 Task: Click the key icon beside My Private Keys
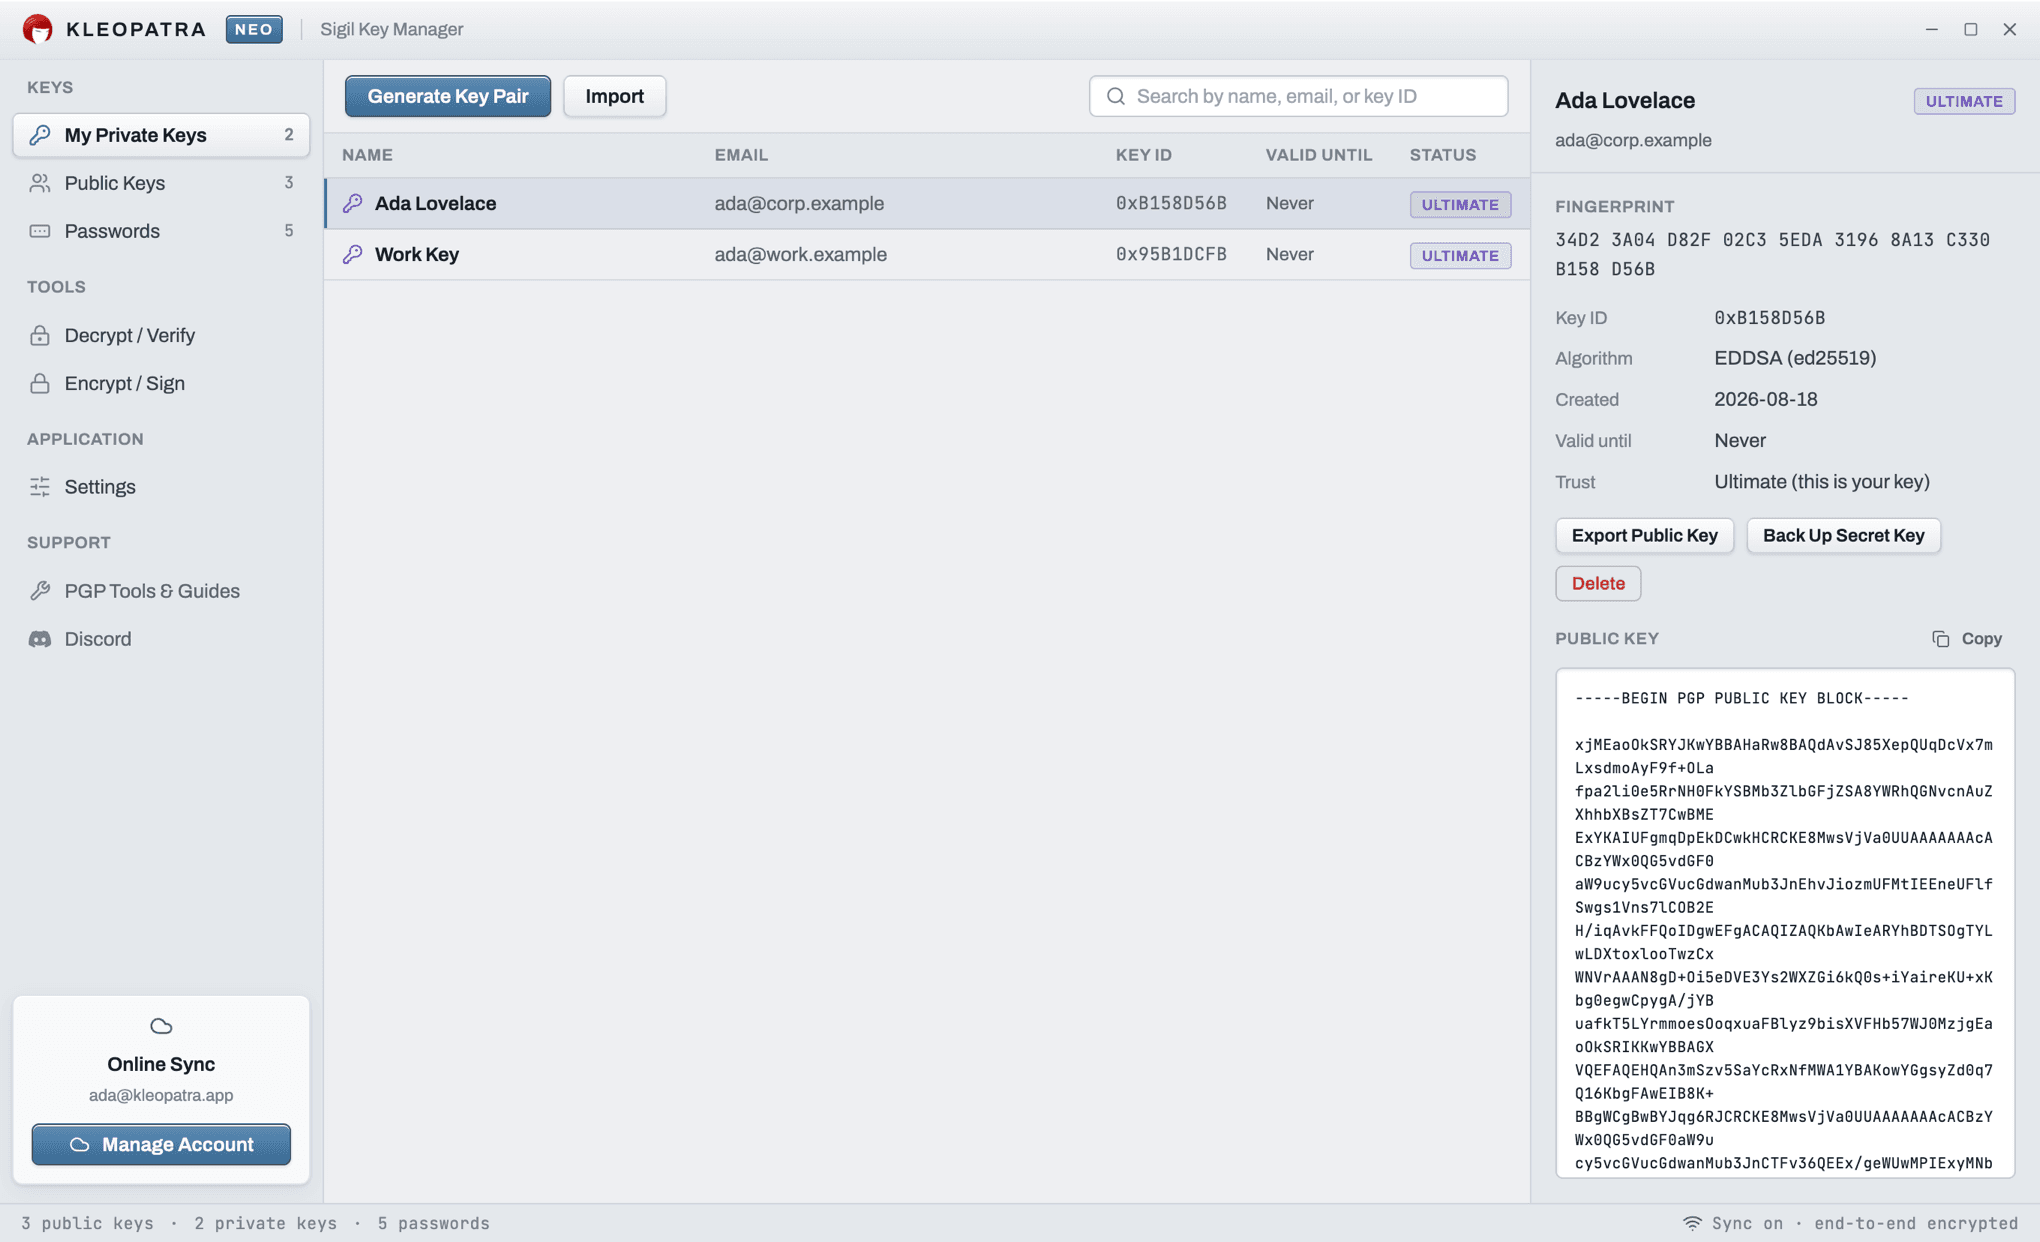tap(40, 135)
